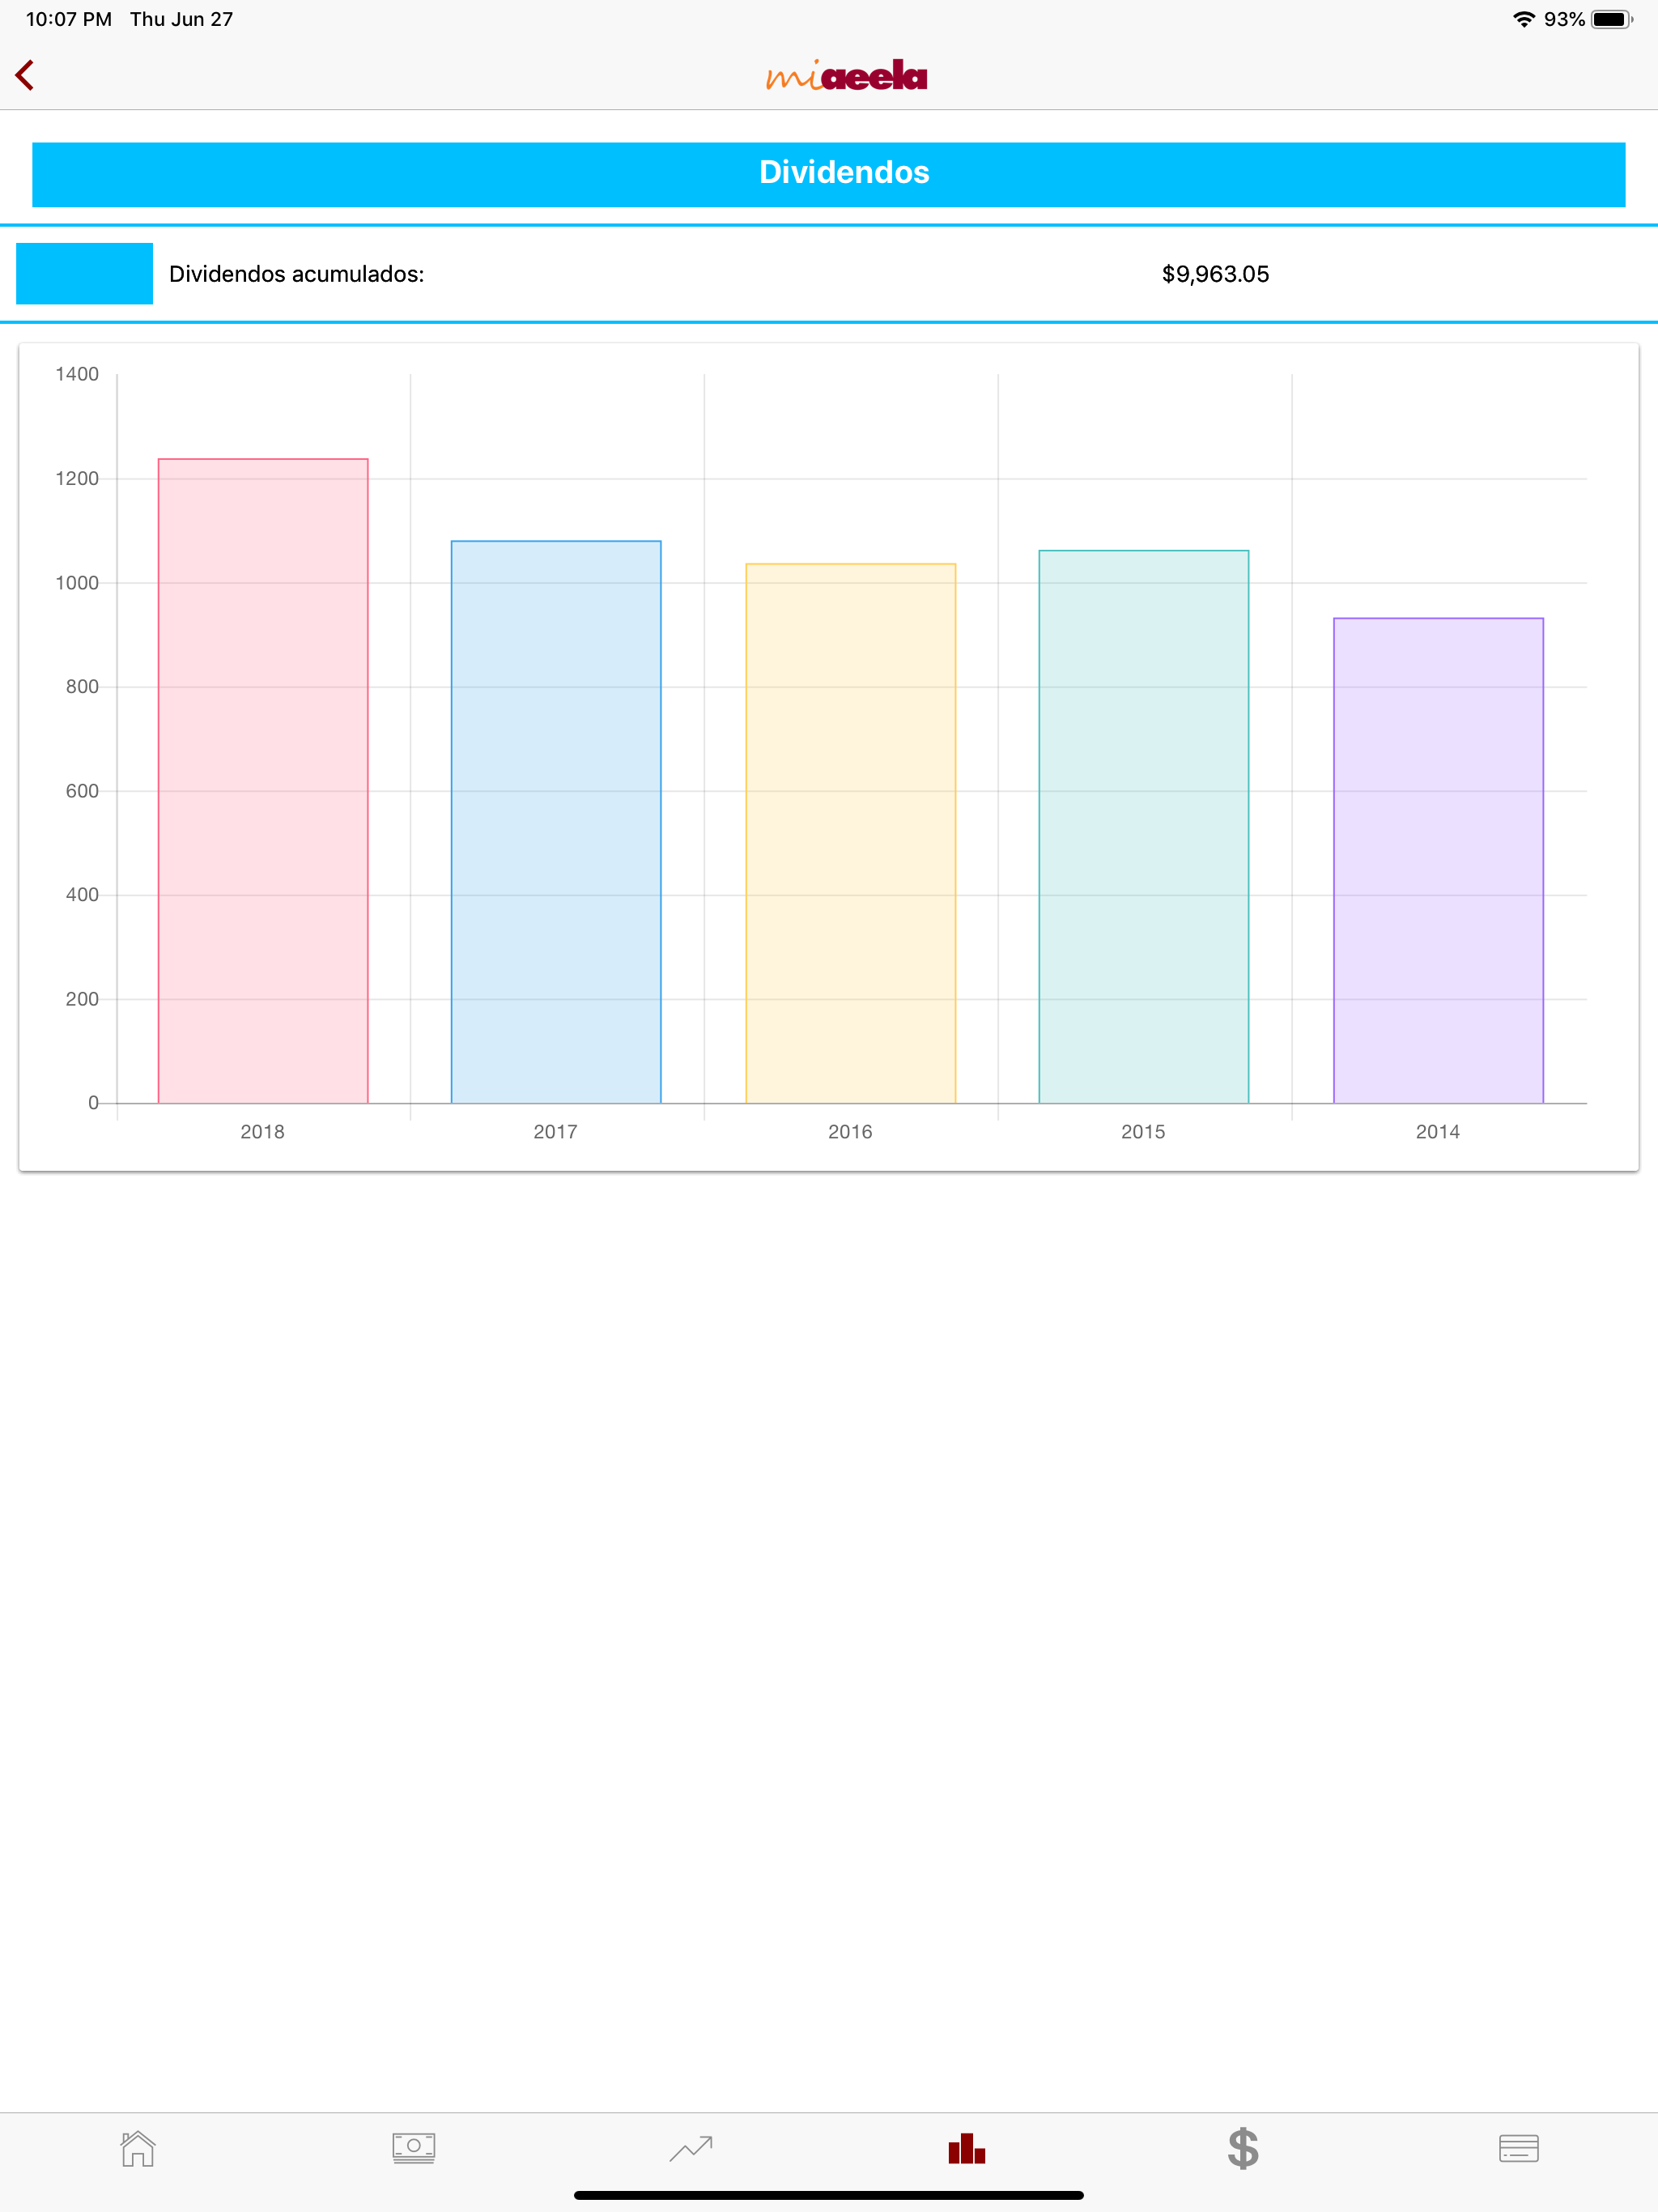Click the 1200 y-axis value
The image size is (1658, 2212).
77,479
